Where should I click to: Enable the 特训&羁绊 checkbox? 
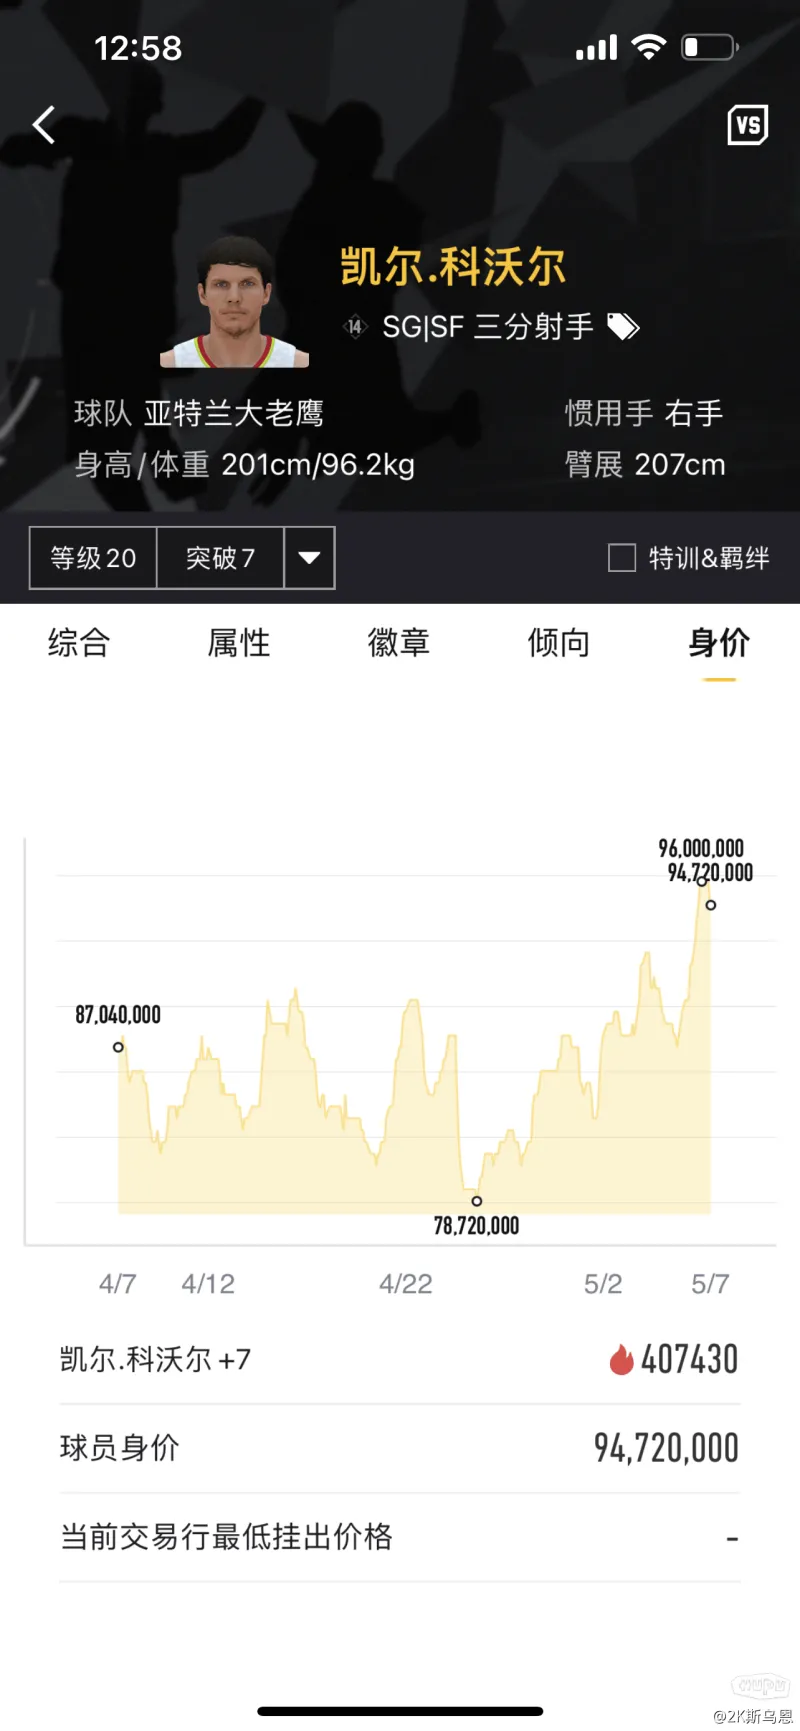pyautogui.click(x=622, y=558)
